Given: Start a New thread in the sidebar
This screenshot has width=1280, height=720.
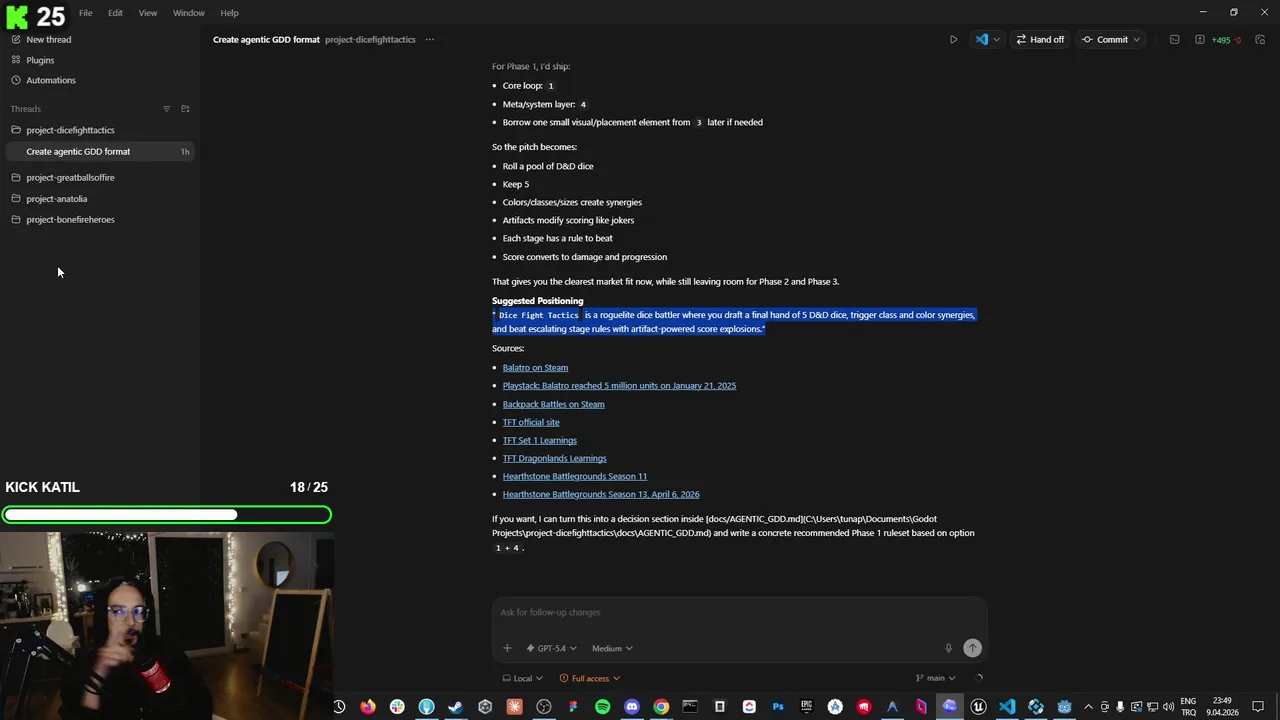Looking at the screenshot, I should pos(41,39).
